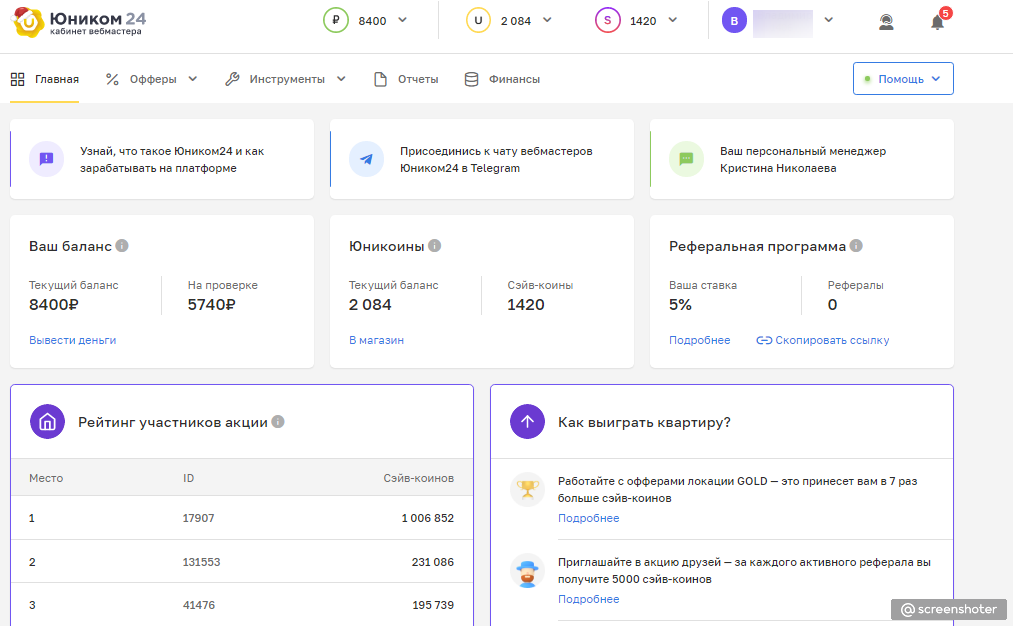Screen dimensions: 1013x626
Task: Open the Офферы menu
Action: coord(151,79)
